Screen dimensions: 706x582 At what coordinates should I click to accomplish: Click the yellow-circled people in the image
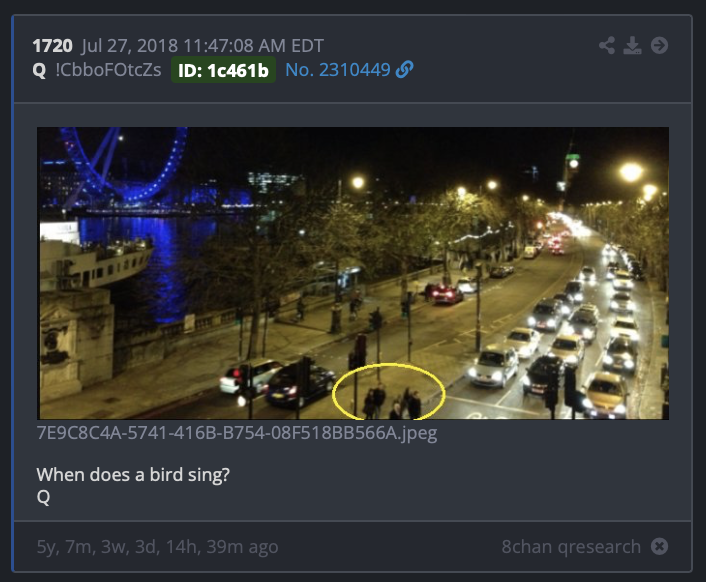pyautogui.click(x=390, y=392)
